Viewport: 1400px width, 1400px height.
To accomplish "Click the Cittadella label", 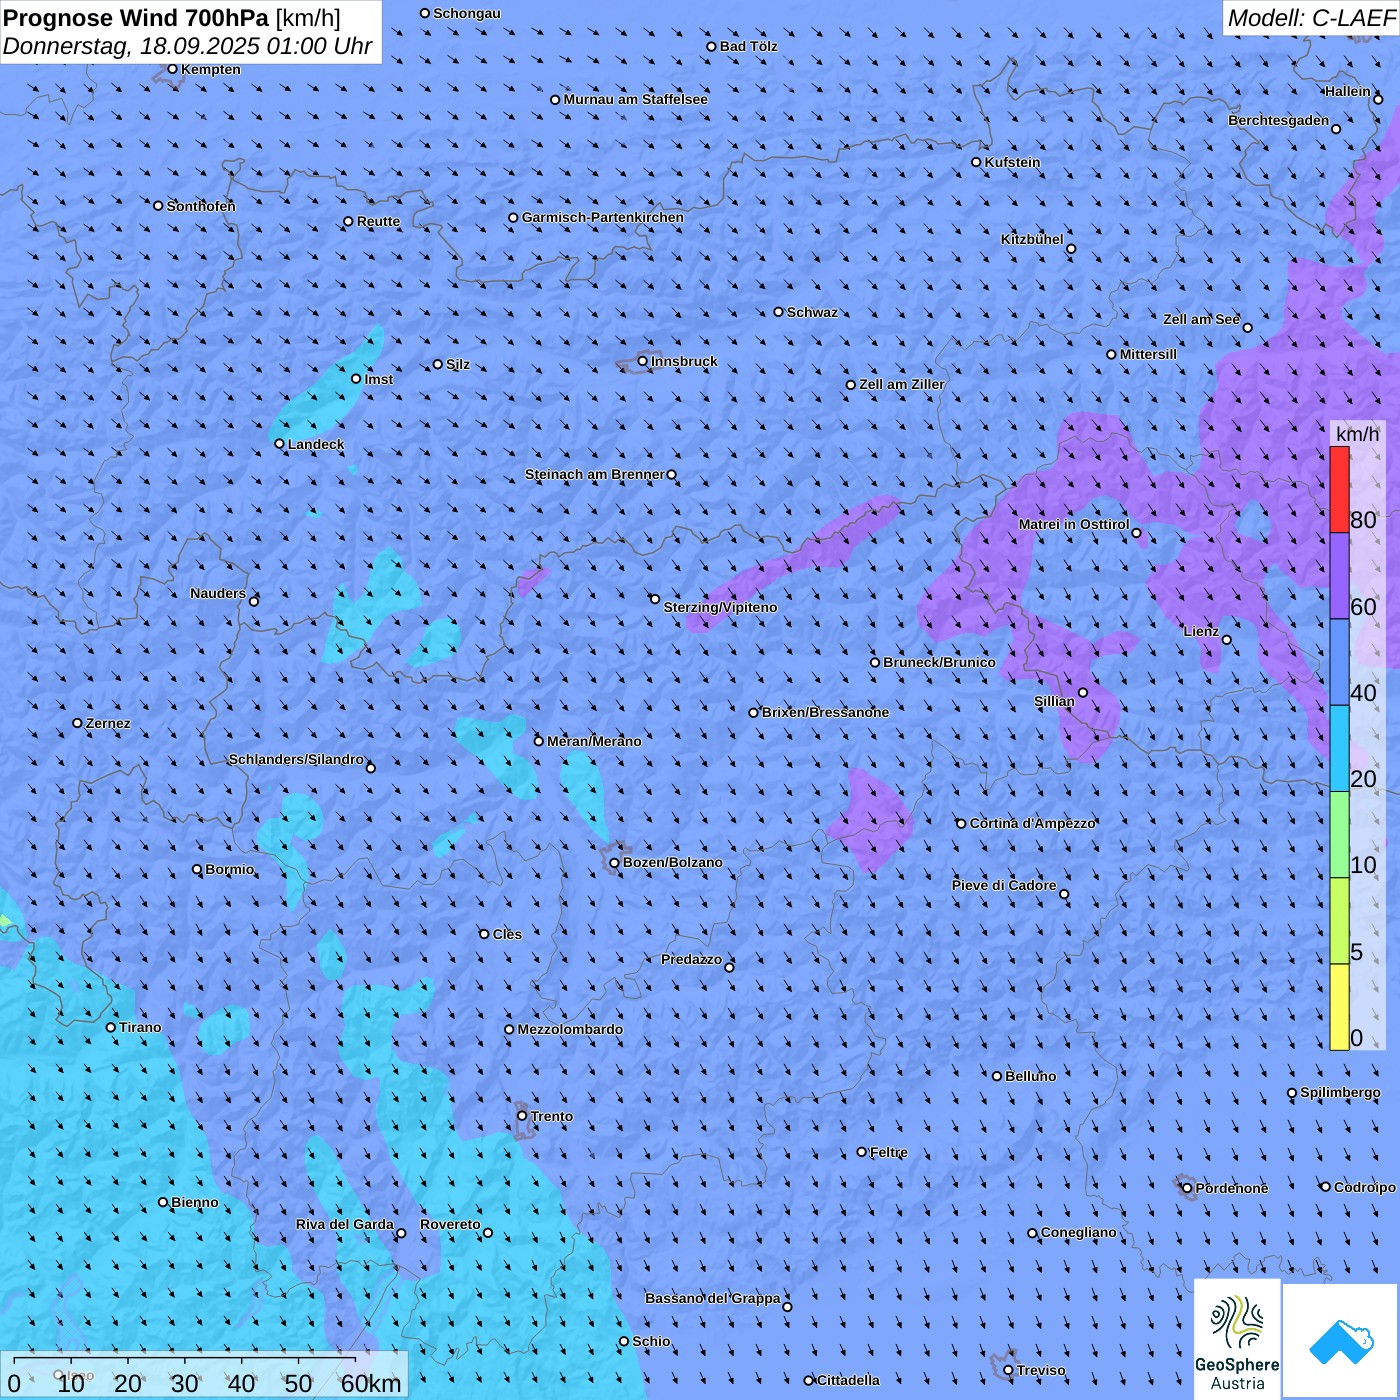I will (848, 1380).
